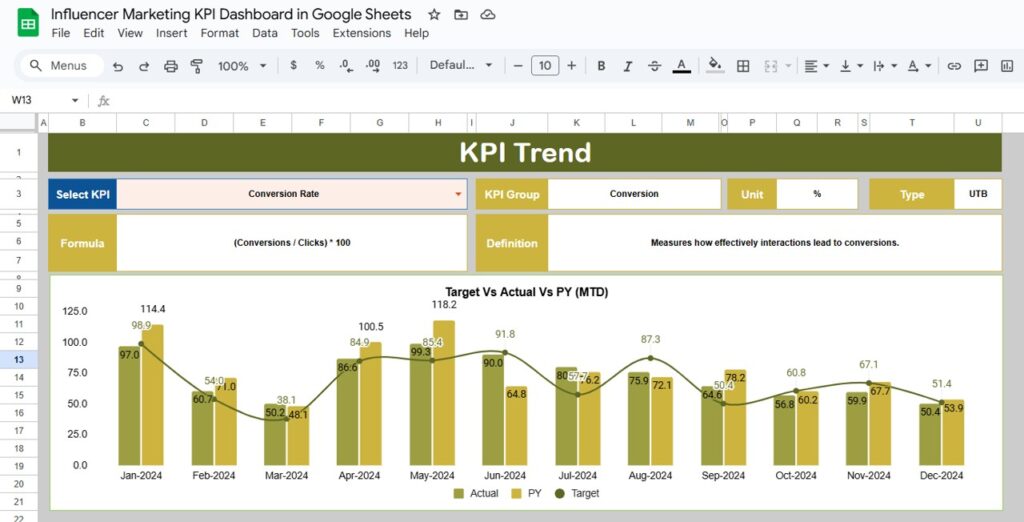Screen dimensions: 1024x522
Task: Select row header 13
Action: pos(18,359)
